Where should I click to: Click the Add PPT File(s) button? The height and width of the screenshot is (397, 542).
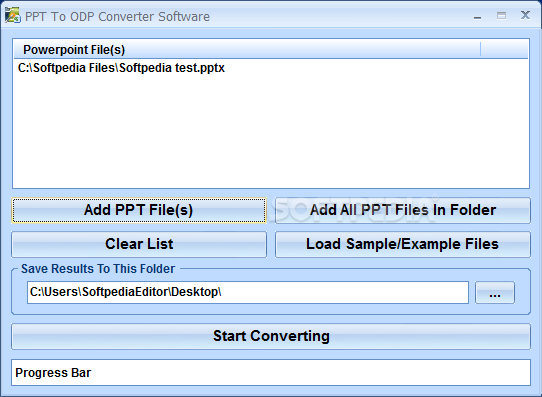click(139, 210)
